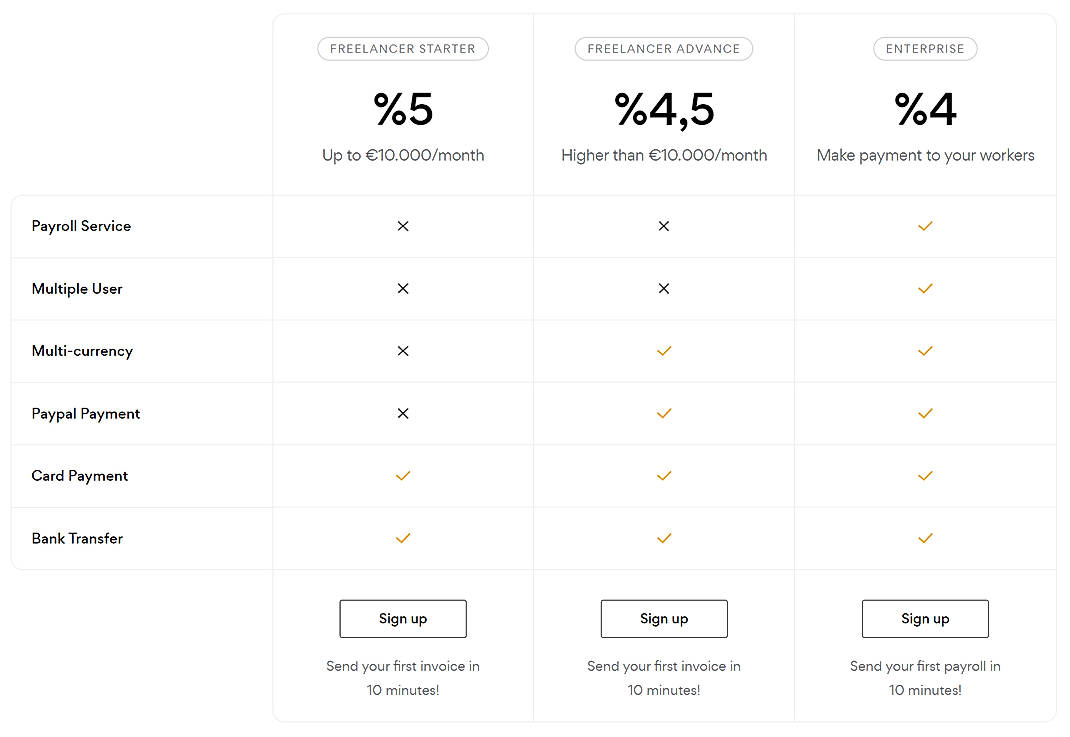Screen dimensions: 1070x737
Task: Click the Freelancer Advance Bank Transfer checkmark
Action: (664, 538)
